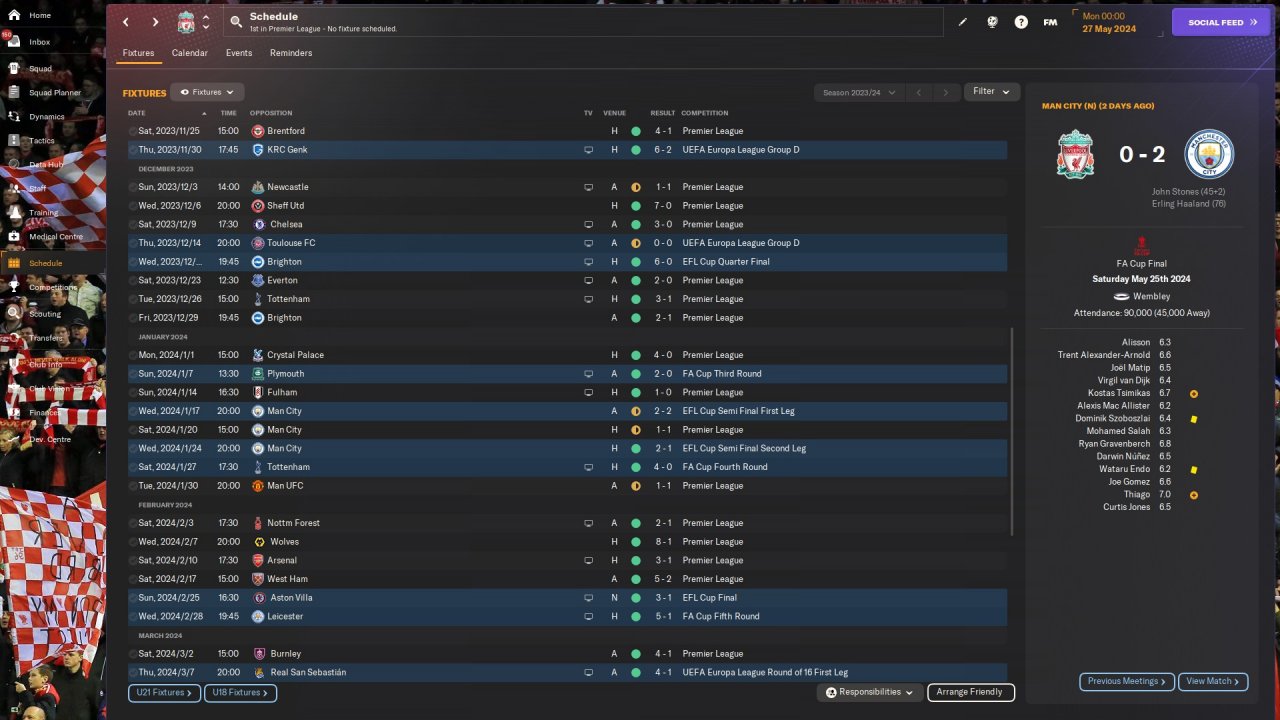Viewport: 1280px width, 720px height.
Task: Toggle circle beside Burnley fixture date
Action: [x=133, y=654]
